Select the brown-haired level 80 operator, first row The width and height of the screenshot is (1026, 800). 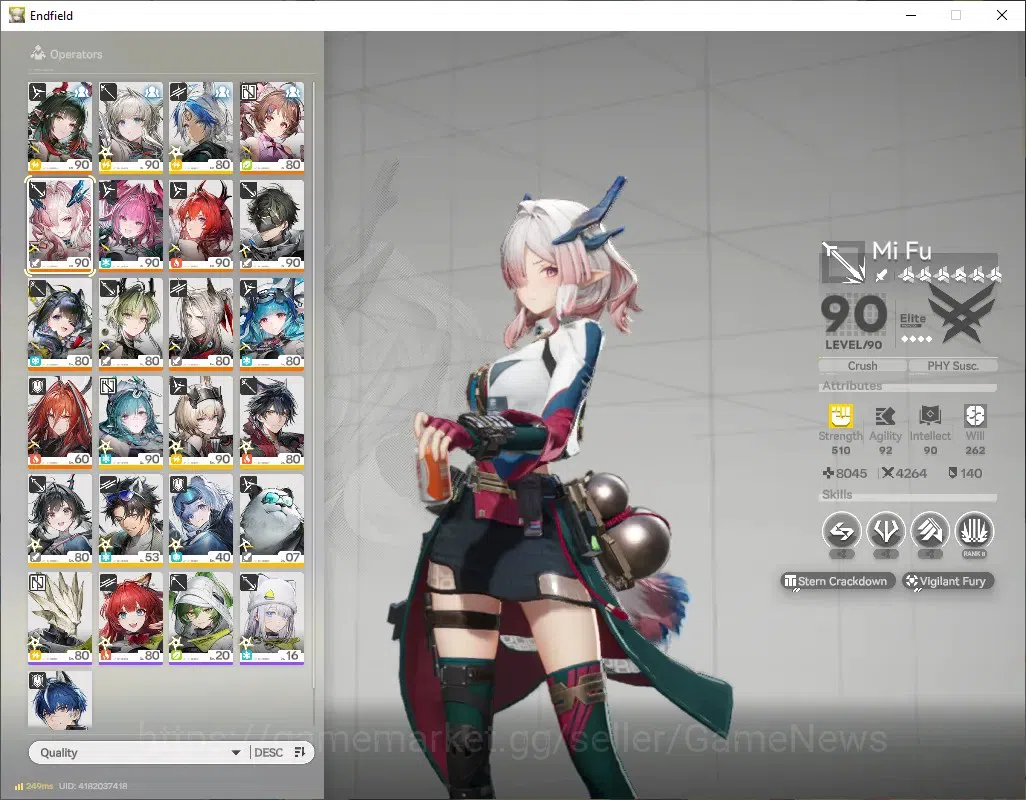pos(272,127)
